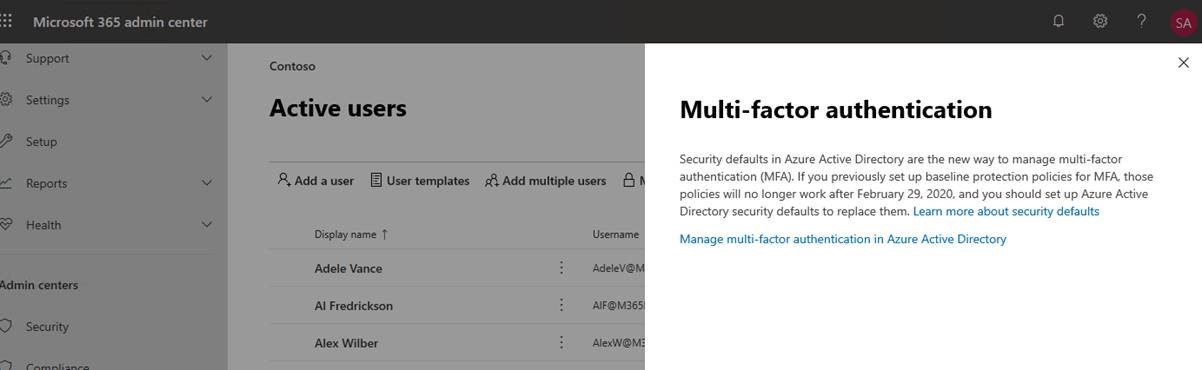Click the Add multiple users people icon
Screen dimensions: 1202x370
click(x=492, y=181)
